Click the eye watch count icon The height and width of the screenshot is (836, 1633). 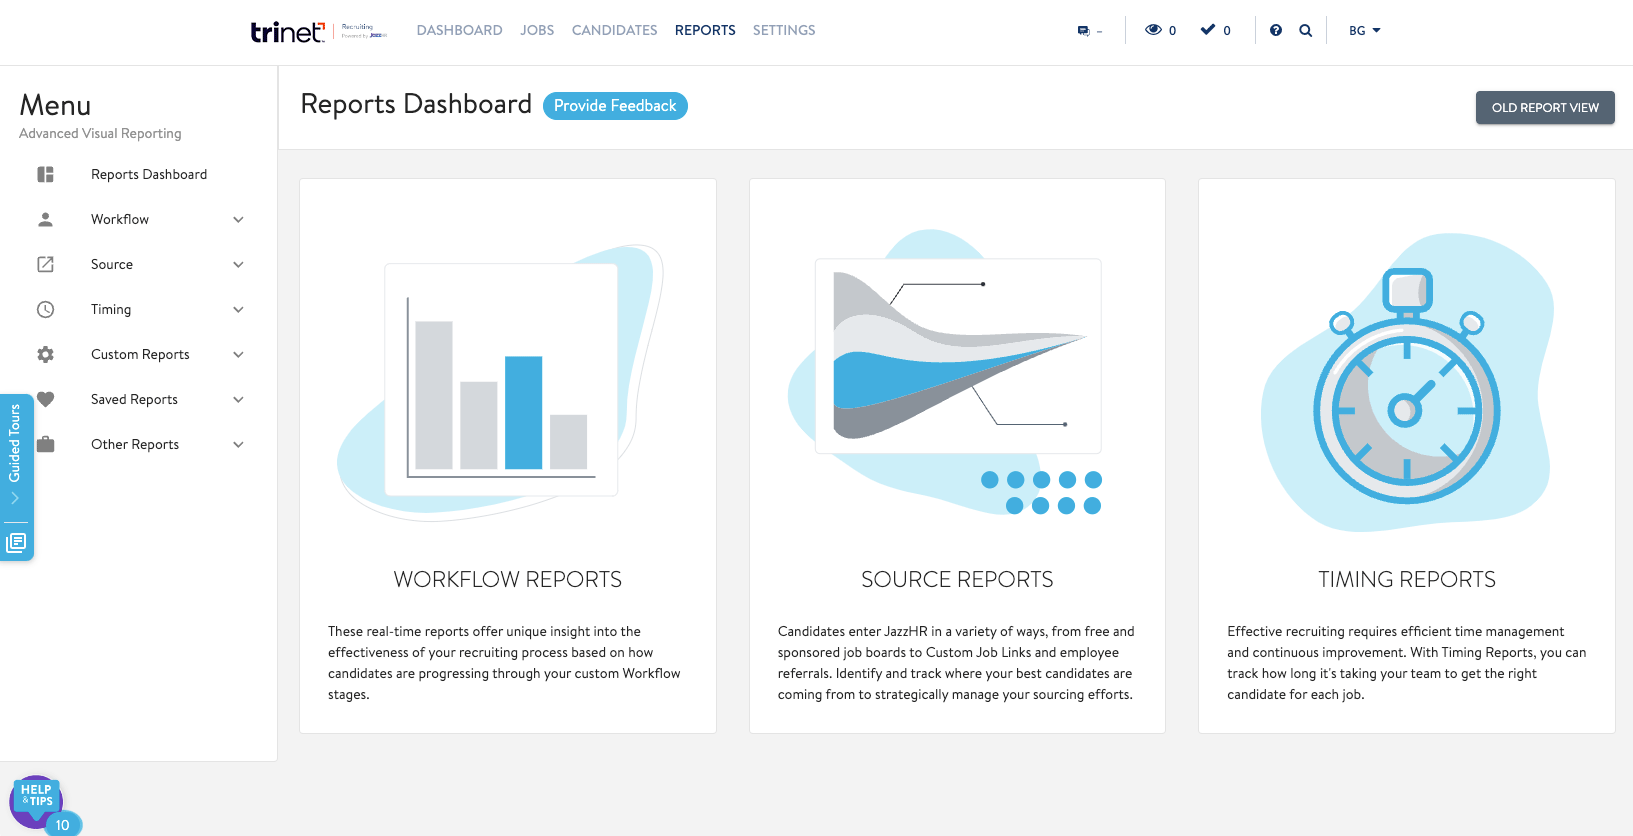point(1153,30)
